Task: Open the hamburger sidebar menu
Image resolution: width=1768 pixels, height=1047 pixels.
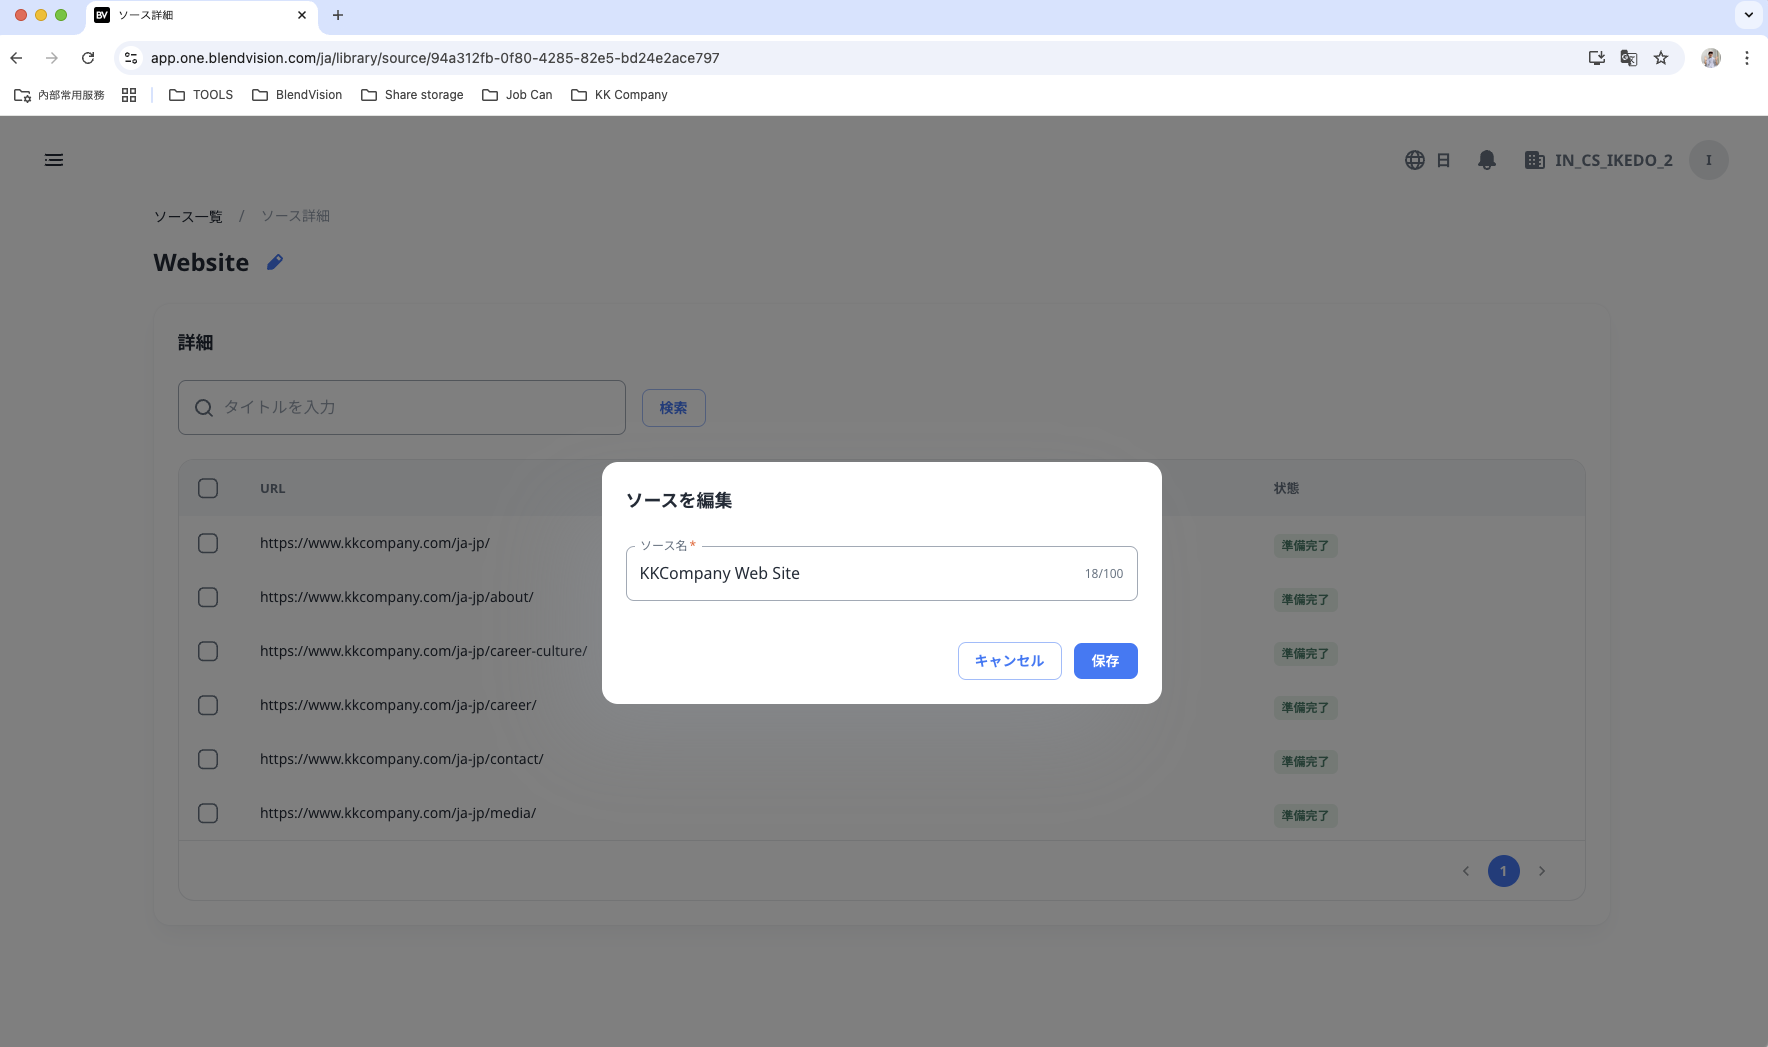Action: point(54,160)
